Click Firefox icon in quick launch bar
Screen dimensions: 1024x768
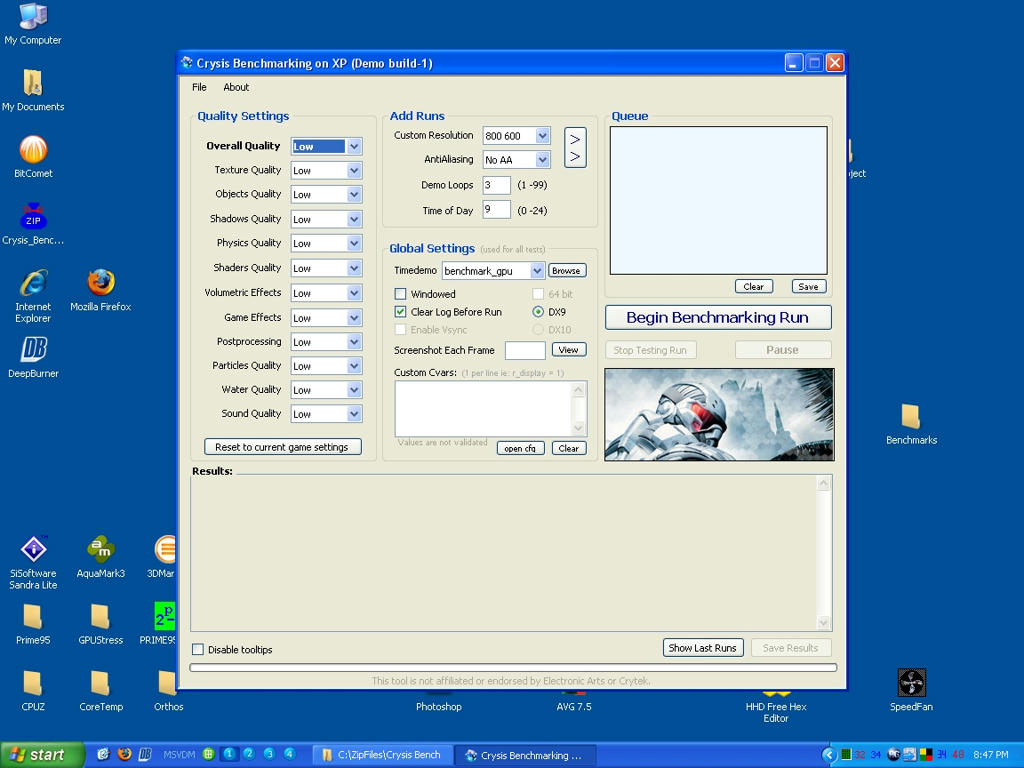(x=124, y=754)
